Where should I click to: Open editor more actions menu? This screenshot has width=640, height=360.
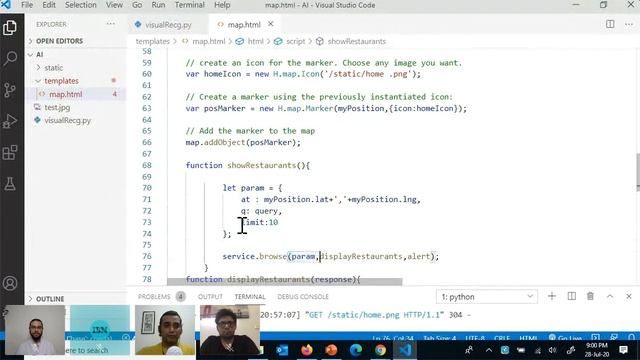[x=629, y=24]
